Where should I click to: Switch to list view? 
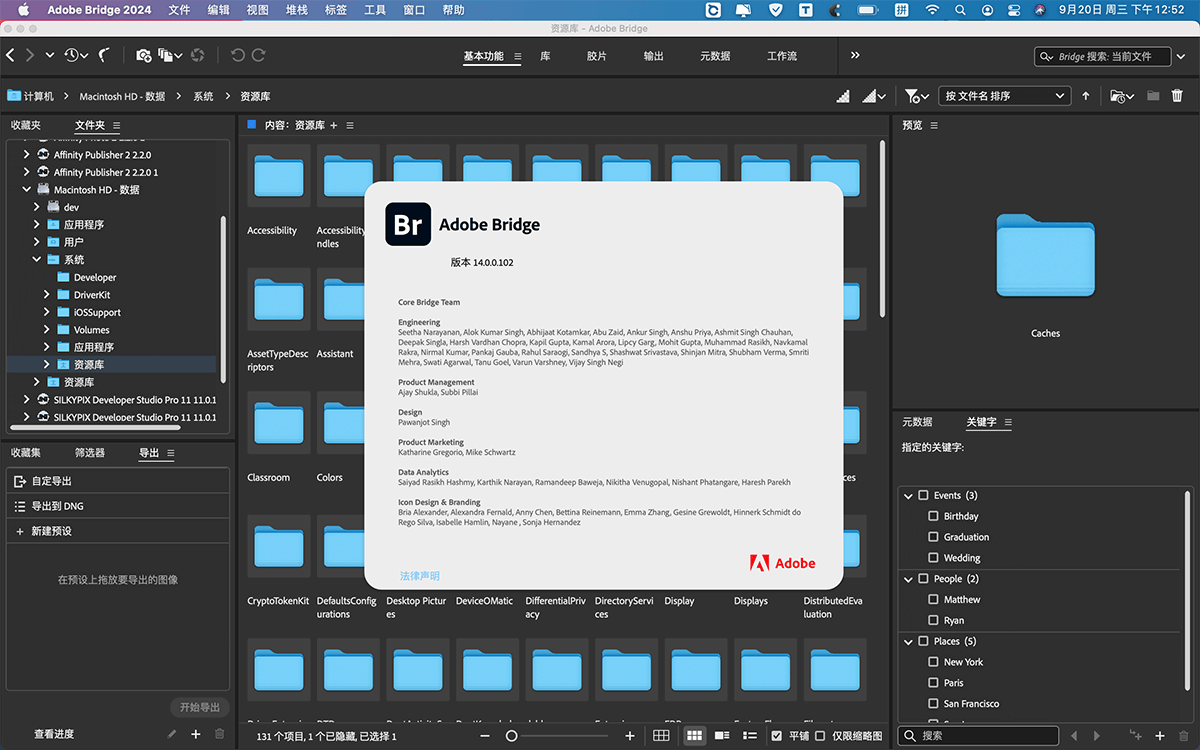coord(749,736)
